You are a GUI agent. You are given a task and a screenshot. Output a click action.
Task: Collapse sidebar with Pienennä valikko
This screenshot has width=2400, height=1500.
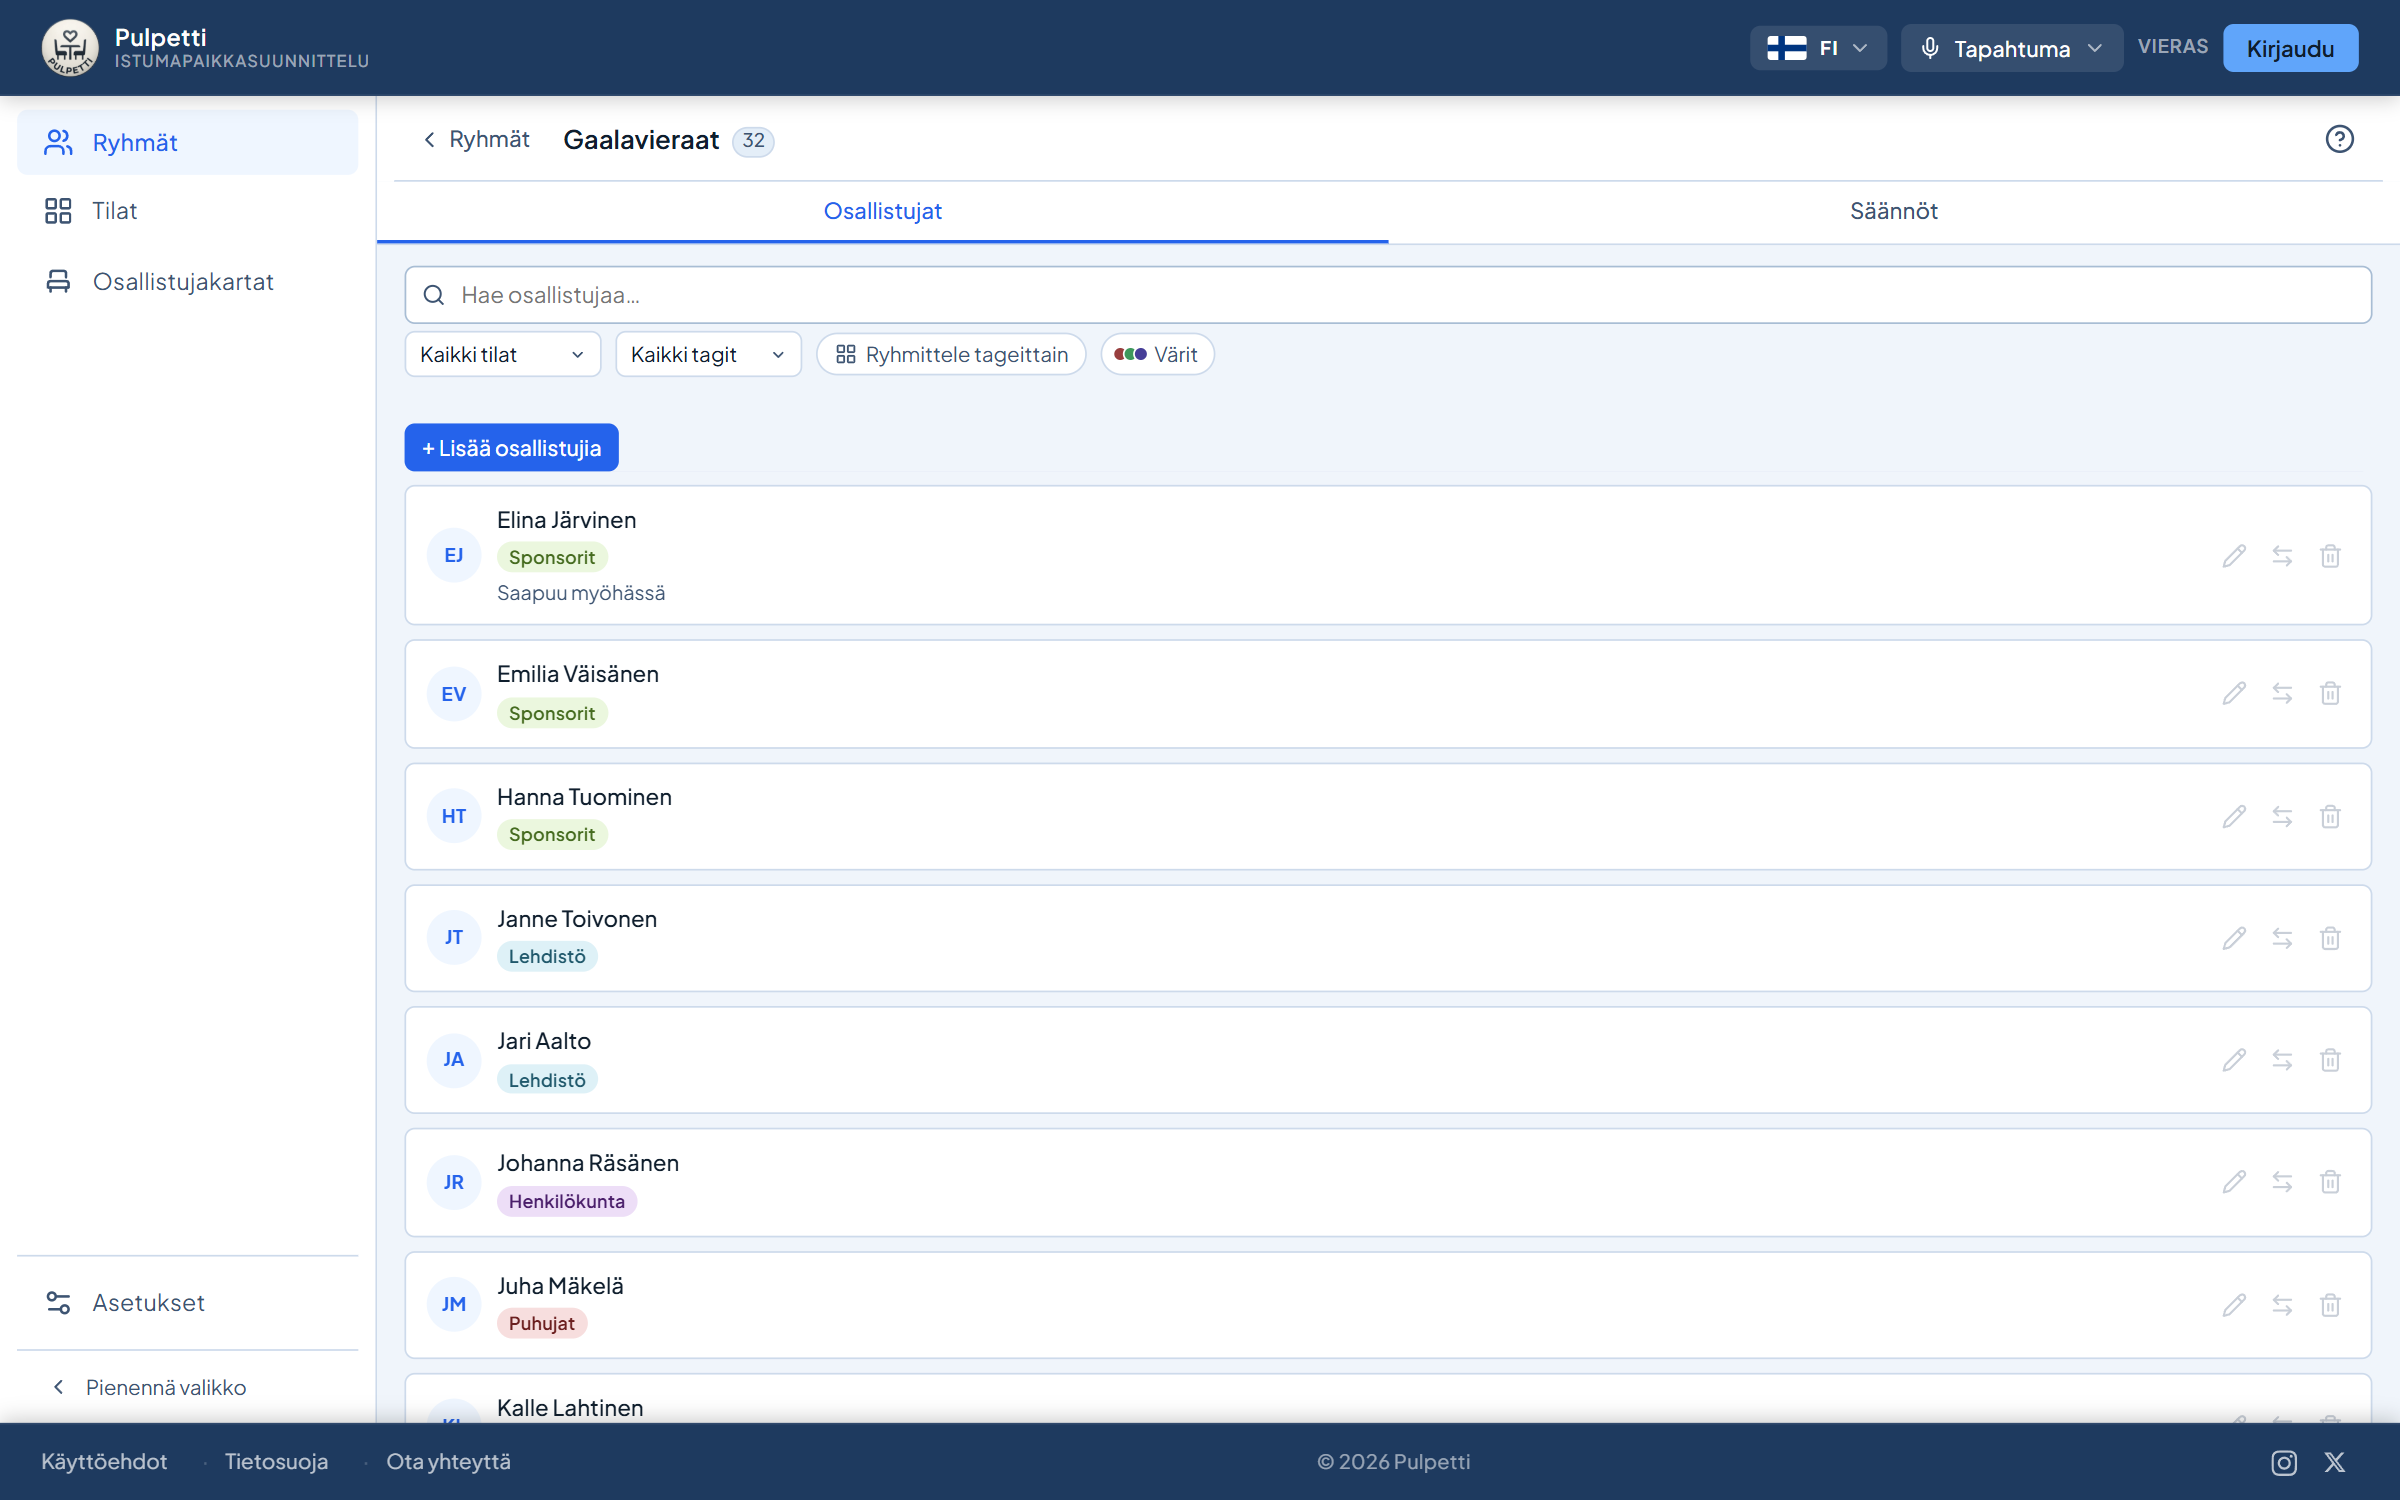click(x=148, y=1387)
